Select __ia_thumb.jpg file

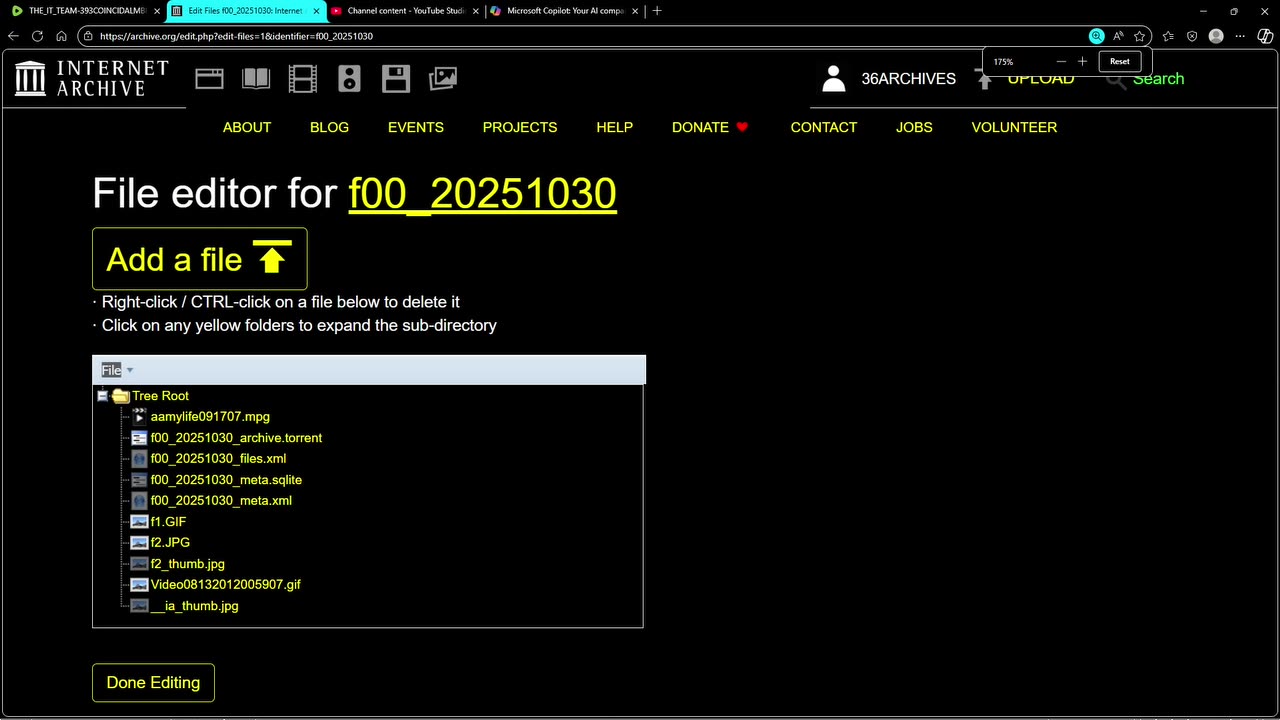tap(194, 606)
